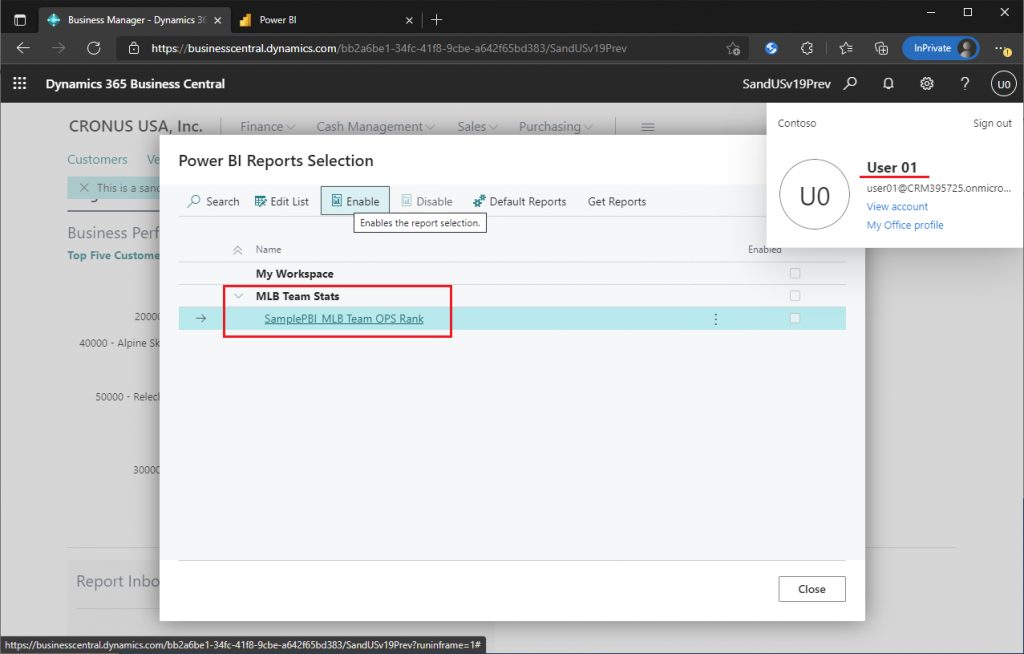Toggle Enabled checkbox for MLB Team Stats

(x=795, y=295)
